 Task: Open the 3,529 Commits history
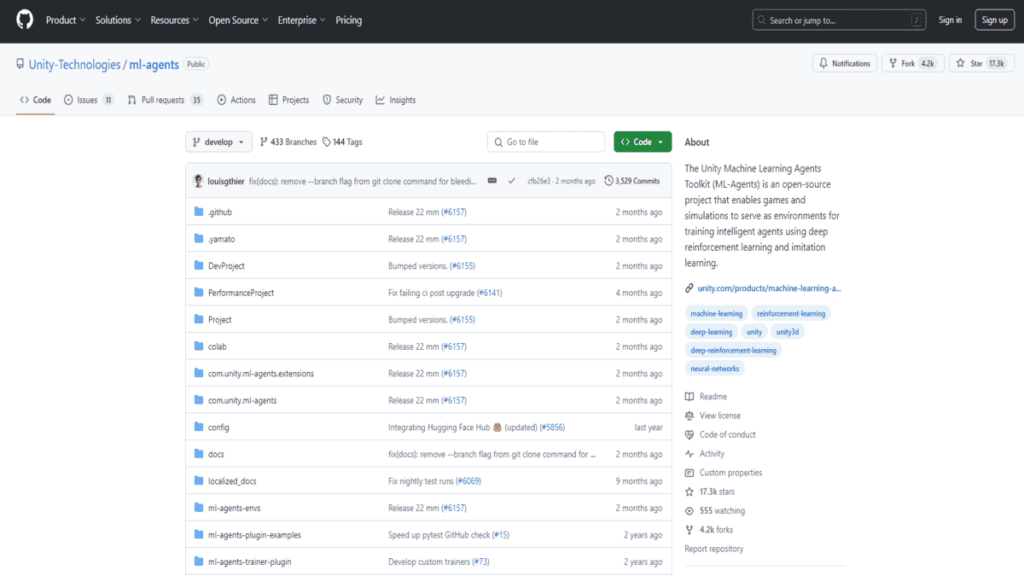(632, 181)
